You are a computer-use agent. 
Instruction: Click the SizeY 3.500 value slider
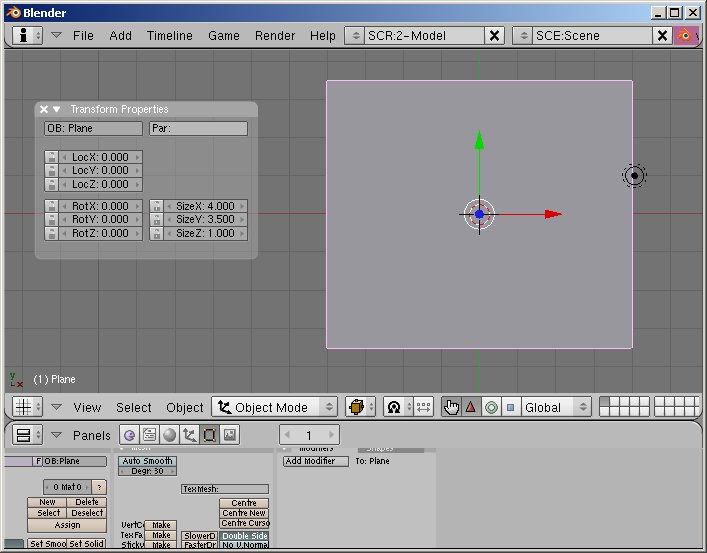point(205,220)
